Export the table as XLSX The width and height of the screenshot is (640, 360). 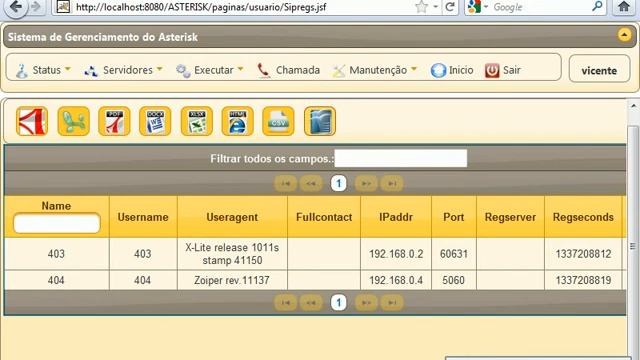[x=197, y=121]
